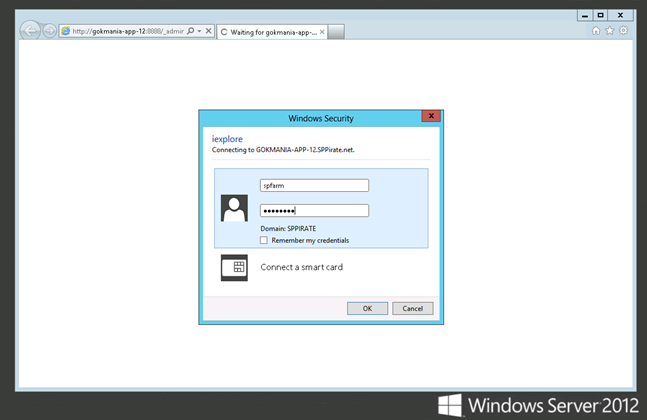The image size is (647, 420).
Task: Click the user account picture tile
Action: (x=234, y=208)
